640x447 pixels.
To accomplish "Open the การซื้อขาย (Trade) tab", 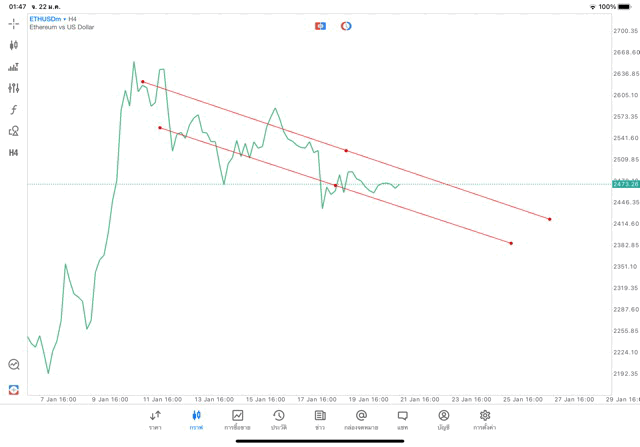I will click(x=238, y=419).
